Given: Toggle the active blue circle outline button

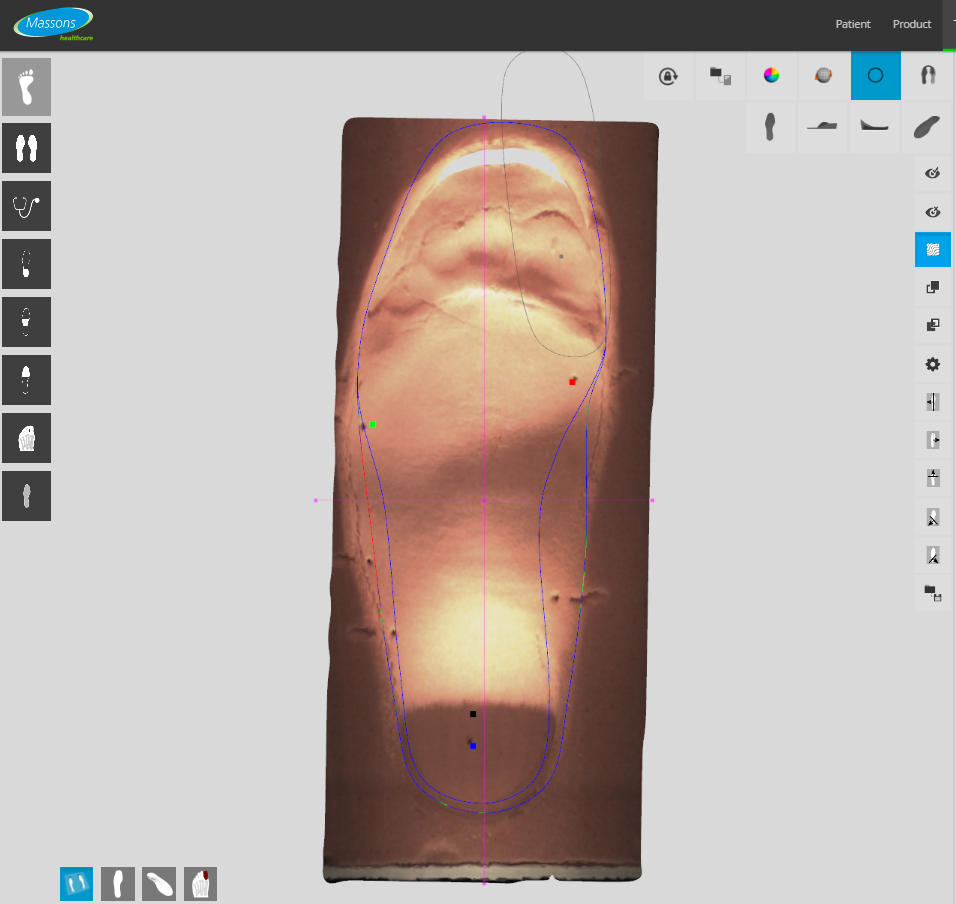Looking at the screenshot, I should pos(876,76).
